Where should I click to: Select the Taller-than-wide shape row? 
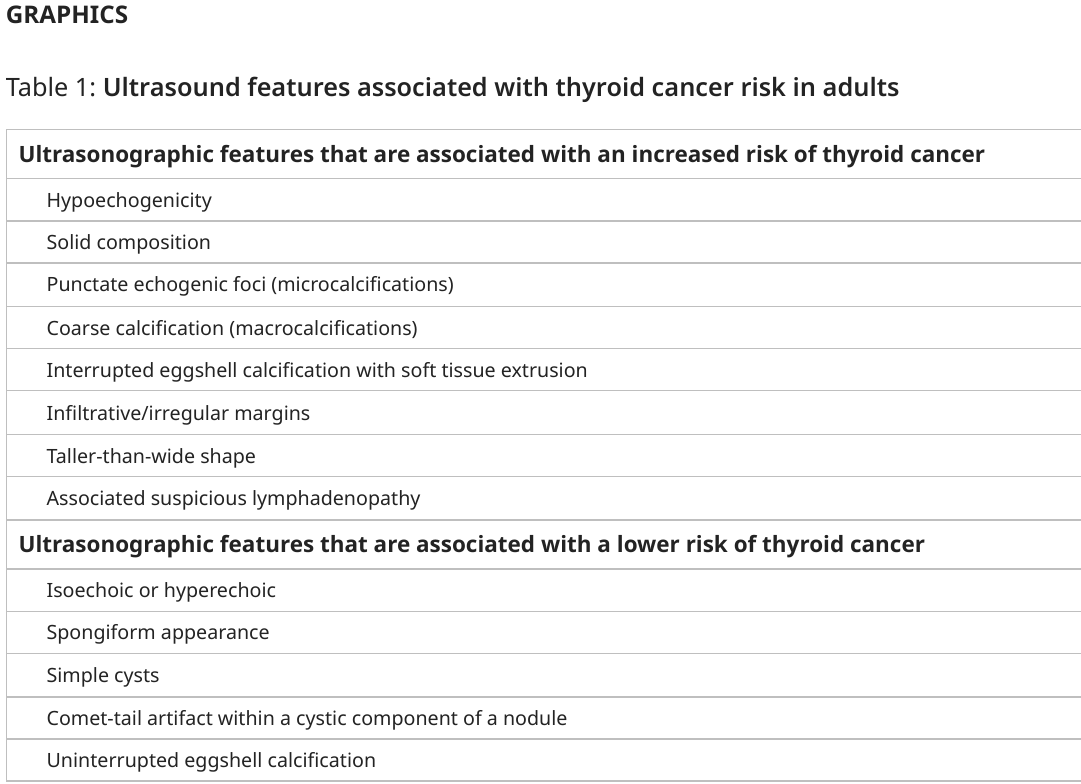(544, 455)
